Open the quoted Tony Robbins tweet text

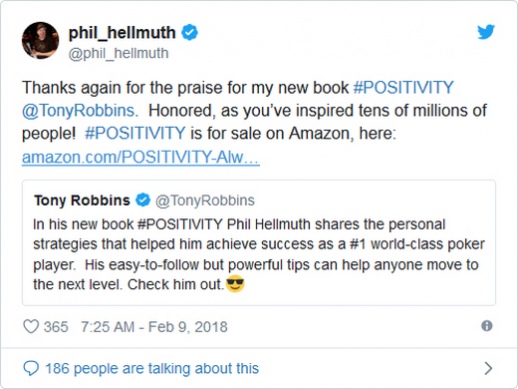click(x=259, y=254)
